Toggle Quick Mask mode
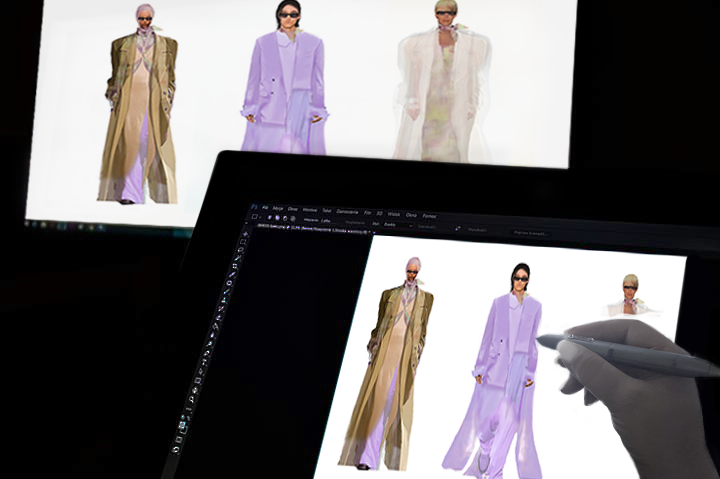Image resolution: width=720 pixels, height=479 pixels. [x=179, y=439]
